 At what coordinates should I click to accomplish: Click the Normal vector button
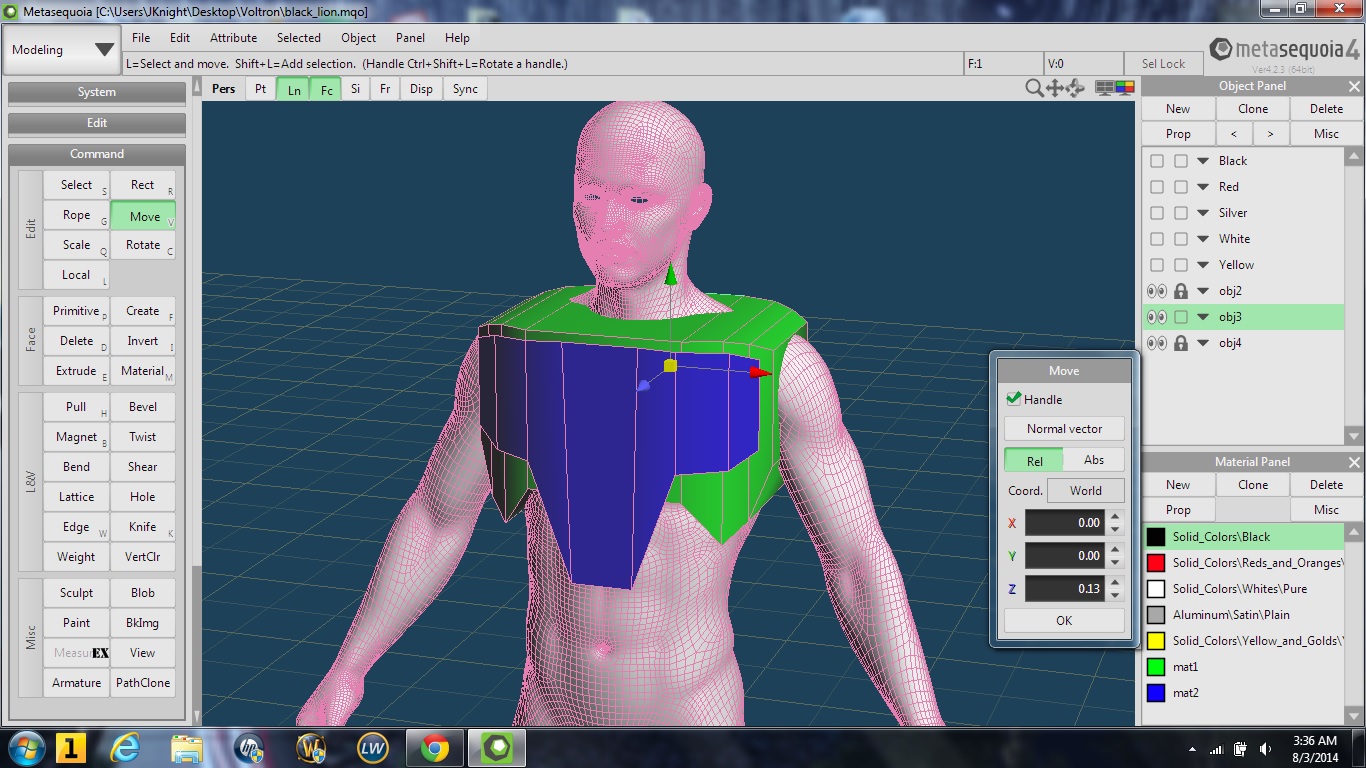click(1064, 429)
